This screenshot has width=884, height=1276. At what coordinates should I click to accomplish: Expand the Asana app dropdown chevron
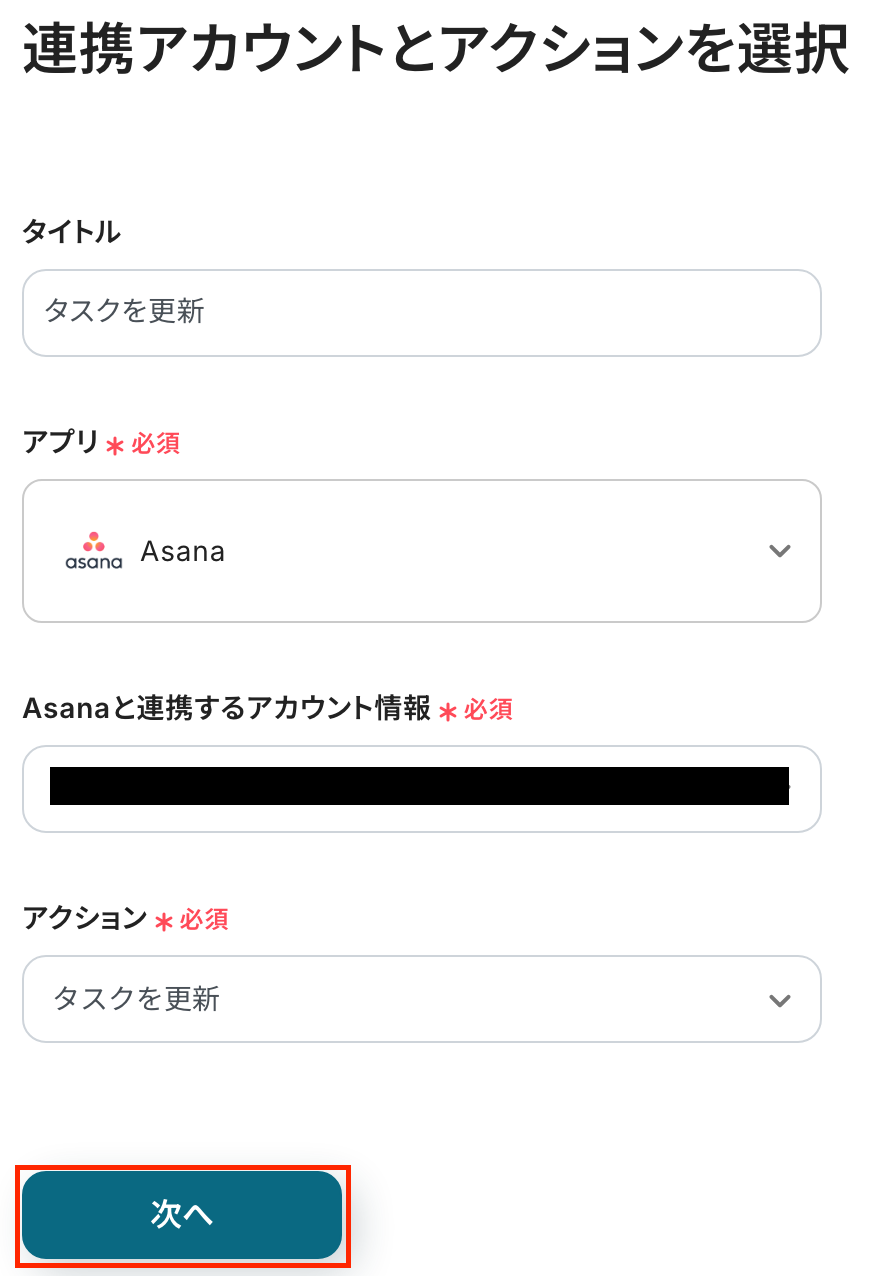pyautogui.click(x=779, y=551)
